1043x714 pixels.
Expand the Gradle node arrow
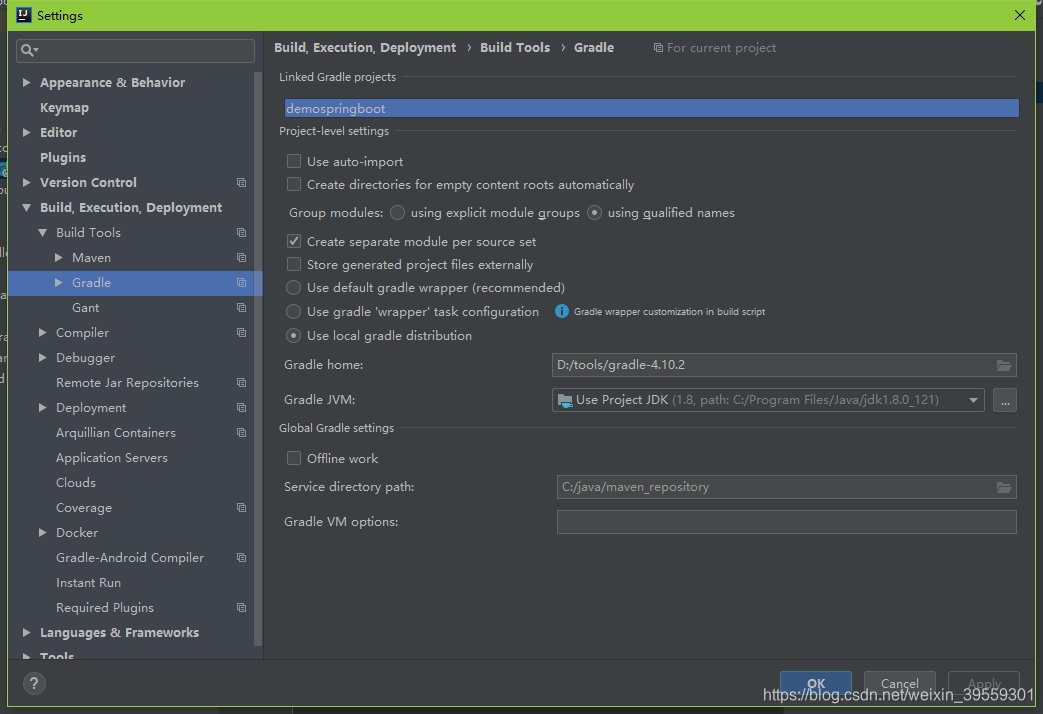coord(59,283)
